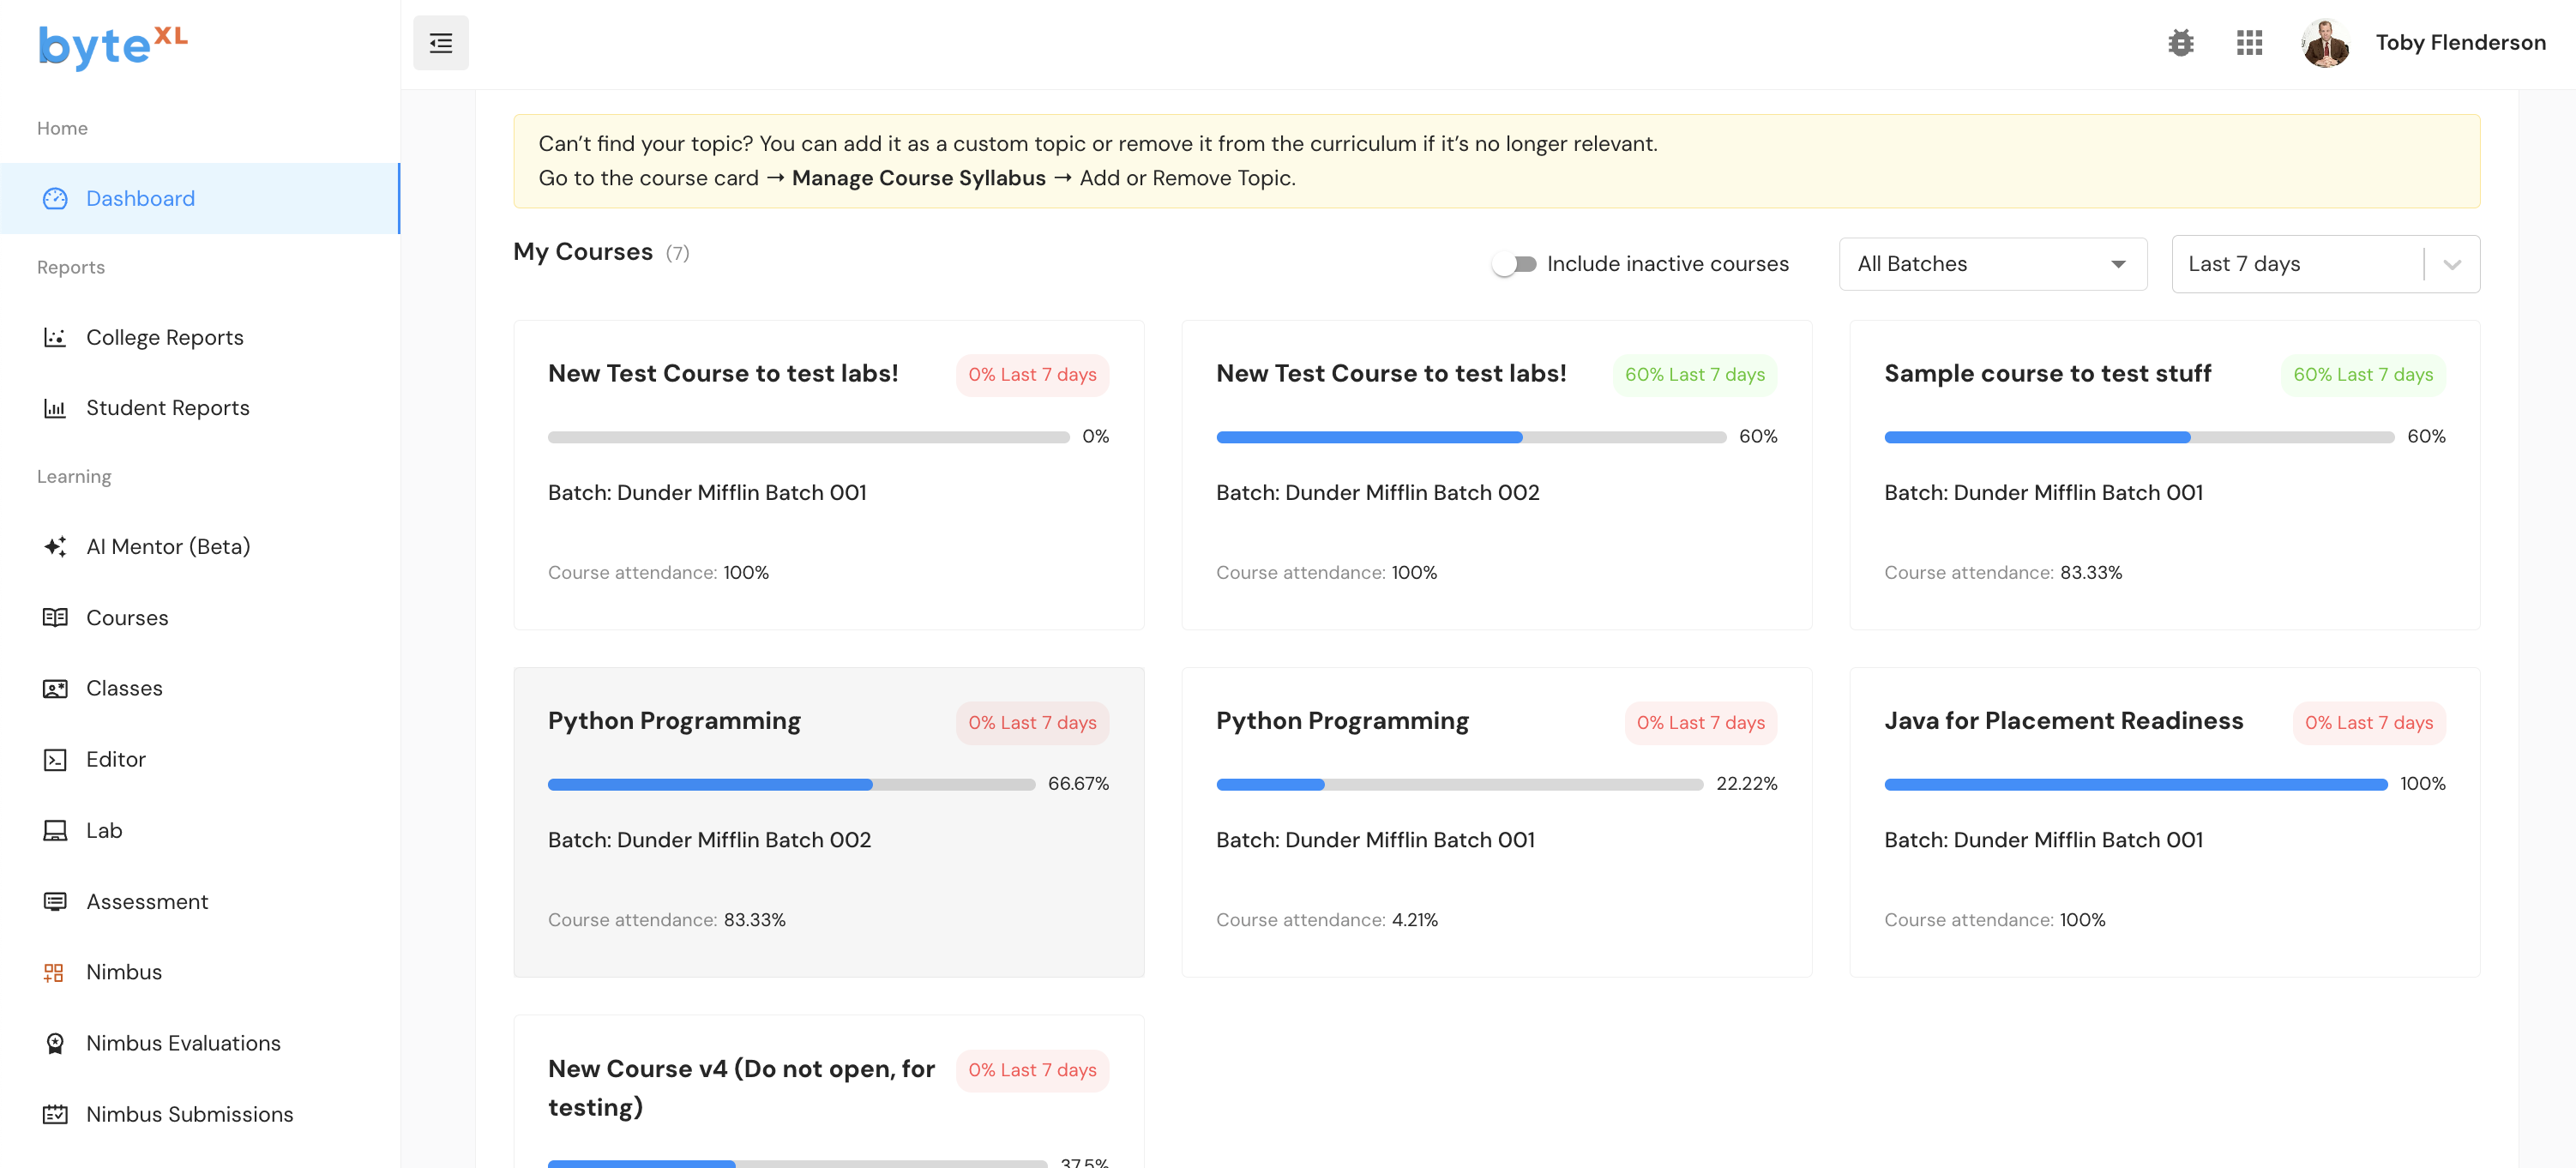Click the College Reports chart icon
2576x1168 pixels.
[x=55, y=338]
